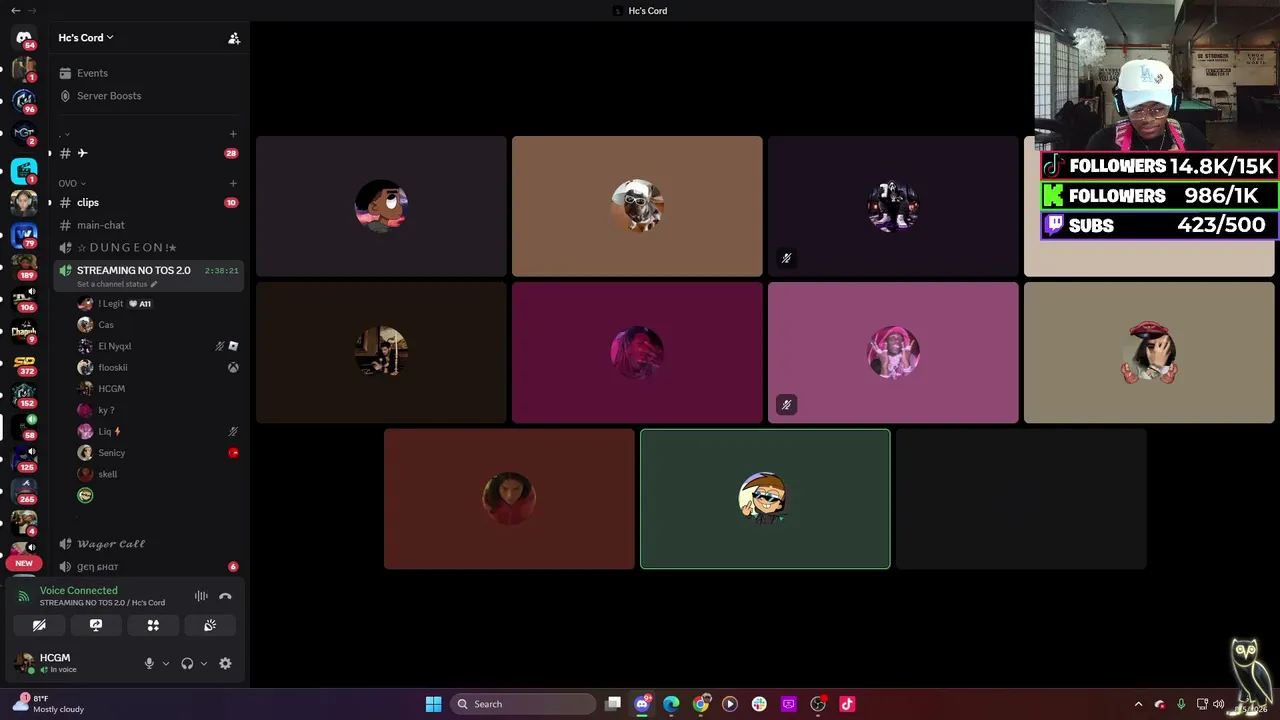Open blue W server icon
Image resolution: width=1280 pixels, height=720 pixels.
tap(24, 236)
